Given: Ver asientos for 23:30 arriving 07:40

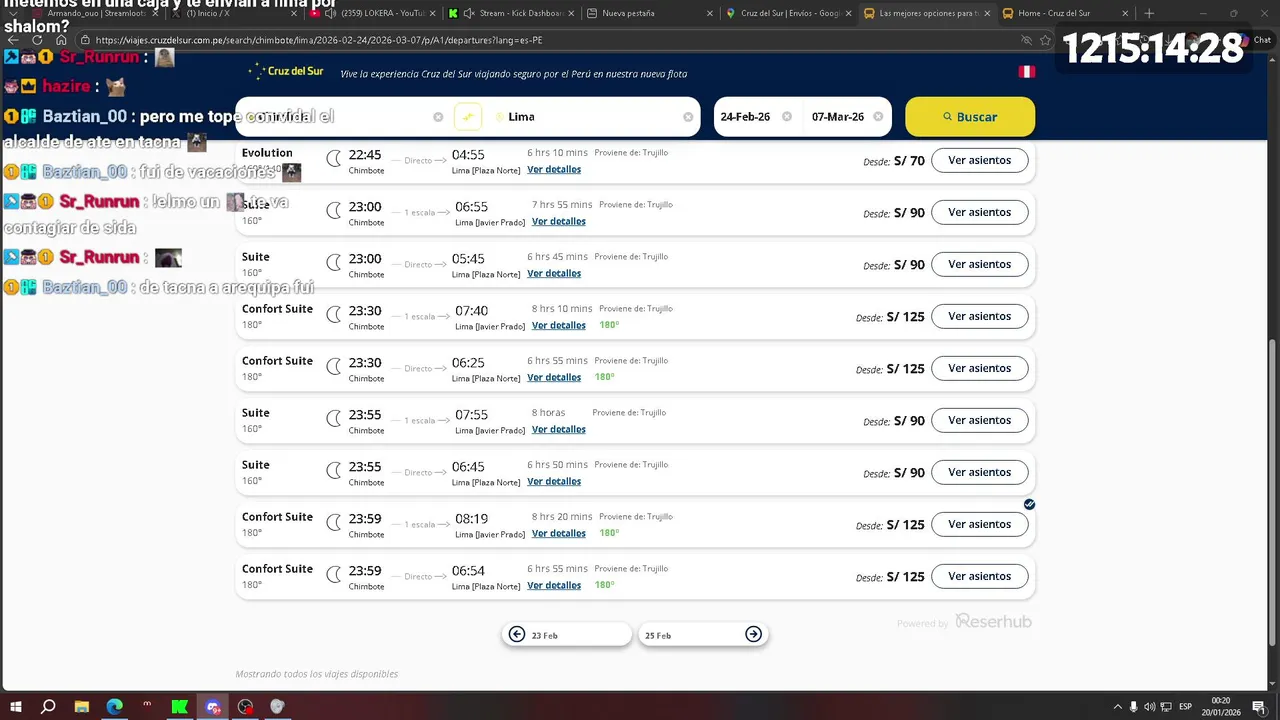Looking at the screenshot, I should pyautogui.click(x=979, y=316).
